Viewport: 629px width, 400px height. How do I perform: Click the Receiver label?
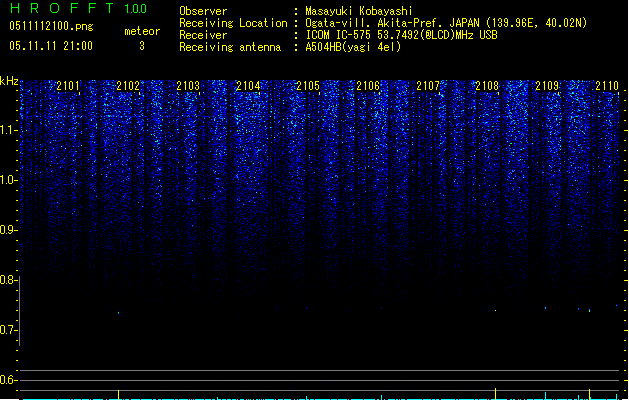click(203, 35)
